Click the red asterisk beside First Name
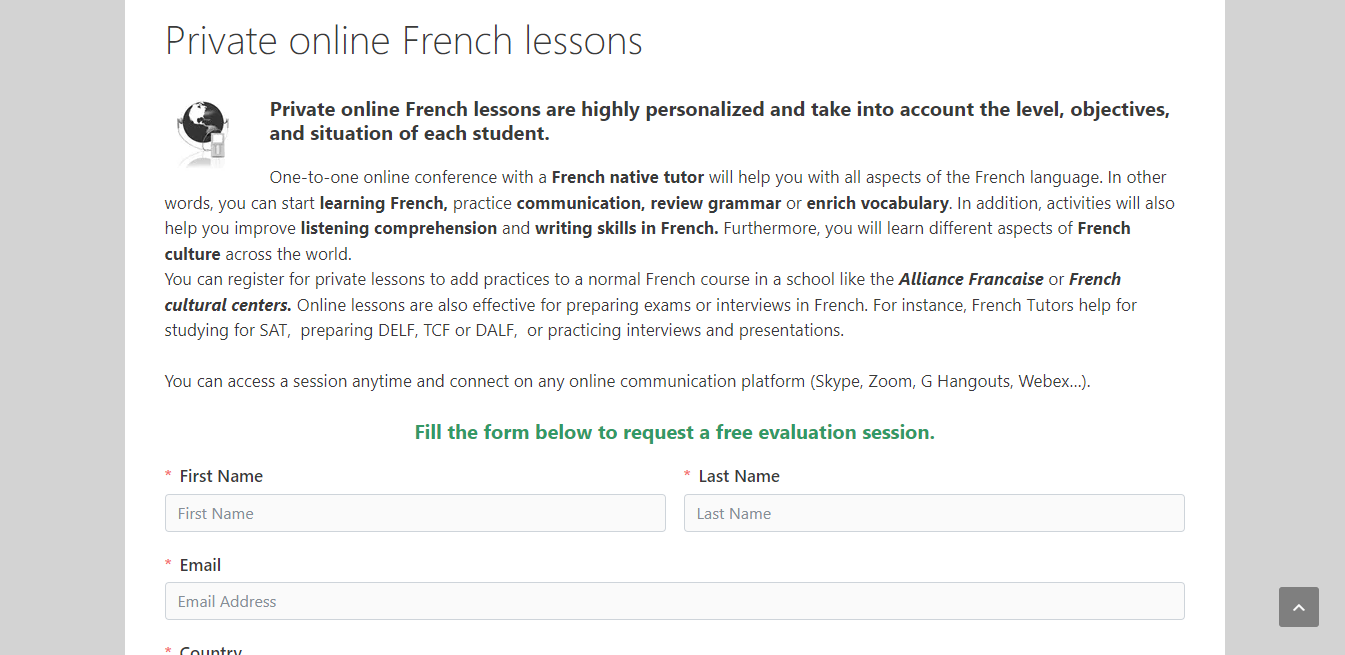This screenshot has width=1345, height=655. tap(168, 477)
